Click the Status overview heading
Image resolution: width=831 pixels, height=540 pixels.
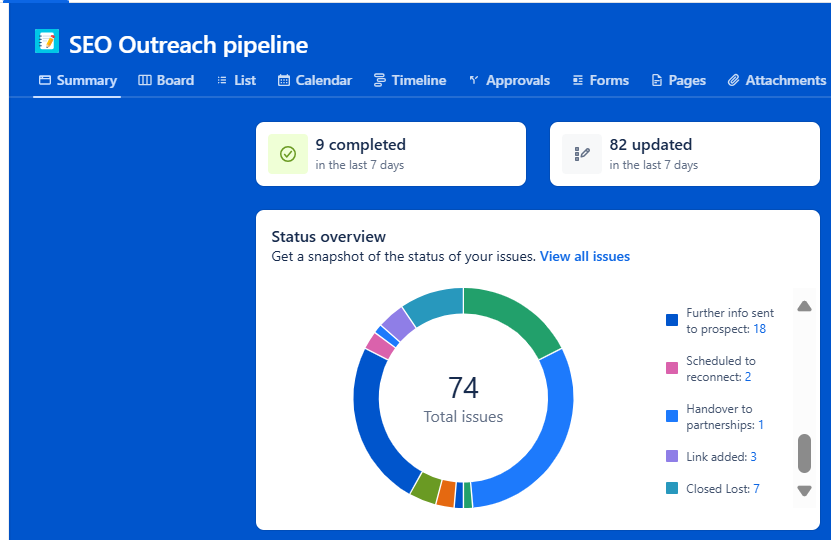coord(329,237)
